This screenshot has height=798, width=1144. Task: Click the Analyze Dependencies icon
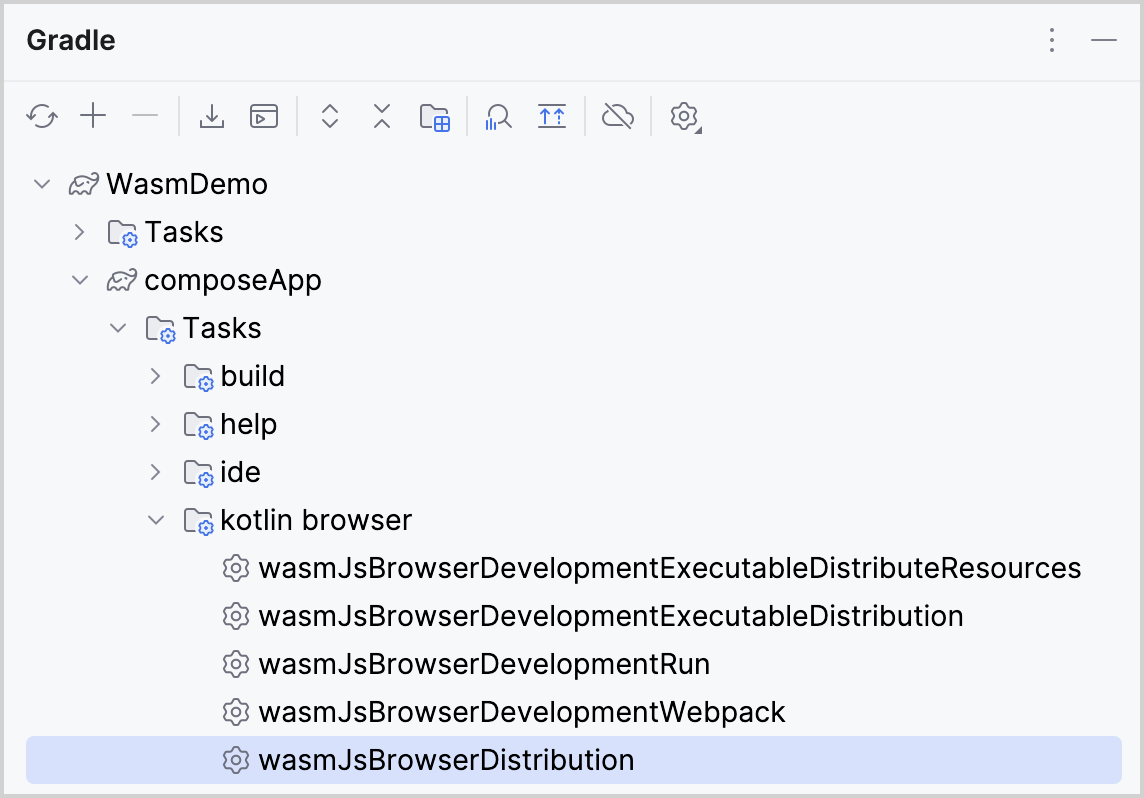click(x=498, y=117)
